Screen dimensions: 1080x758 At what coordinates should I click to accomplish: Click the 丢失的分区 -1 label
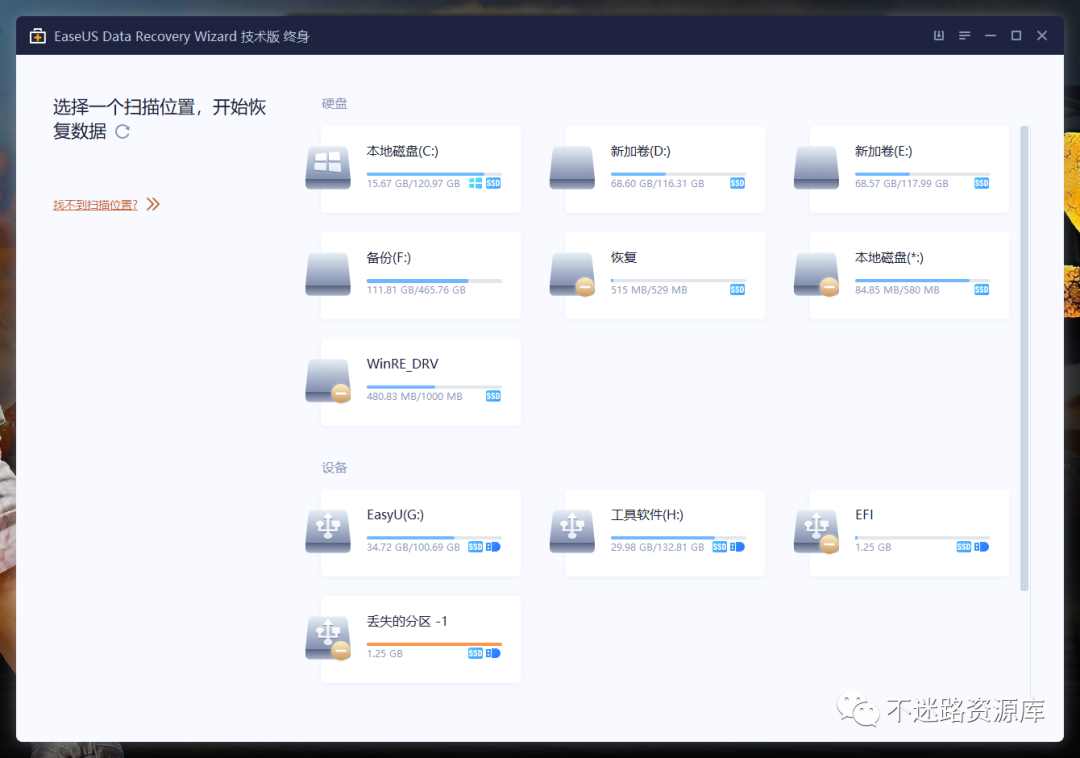(x=407, y=621)
